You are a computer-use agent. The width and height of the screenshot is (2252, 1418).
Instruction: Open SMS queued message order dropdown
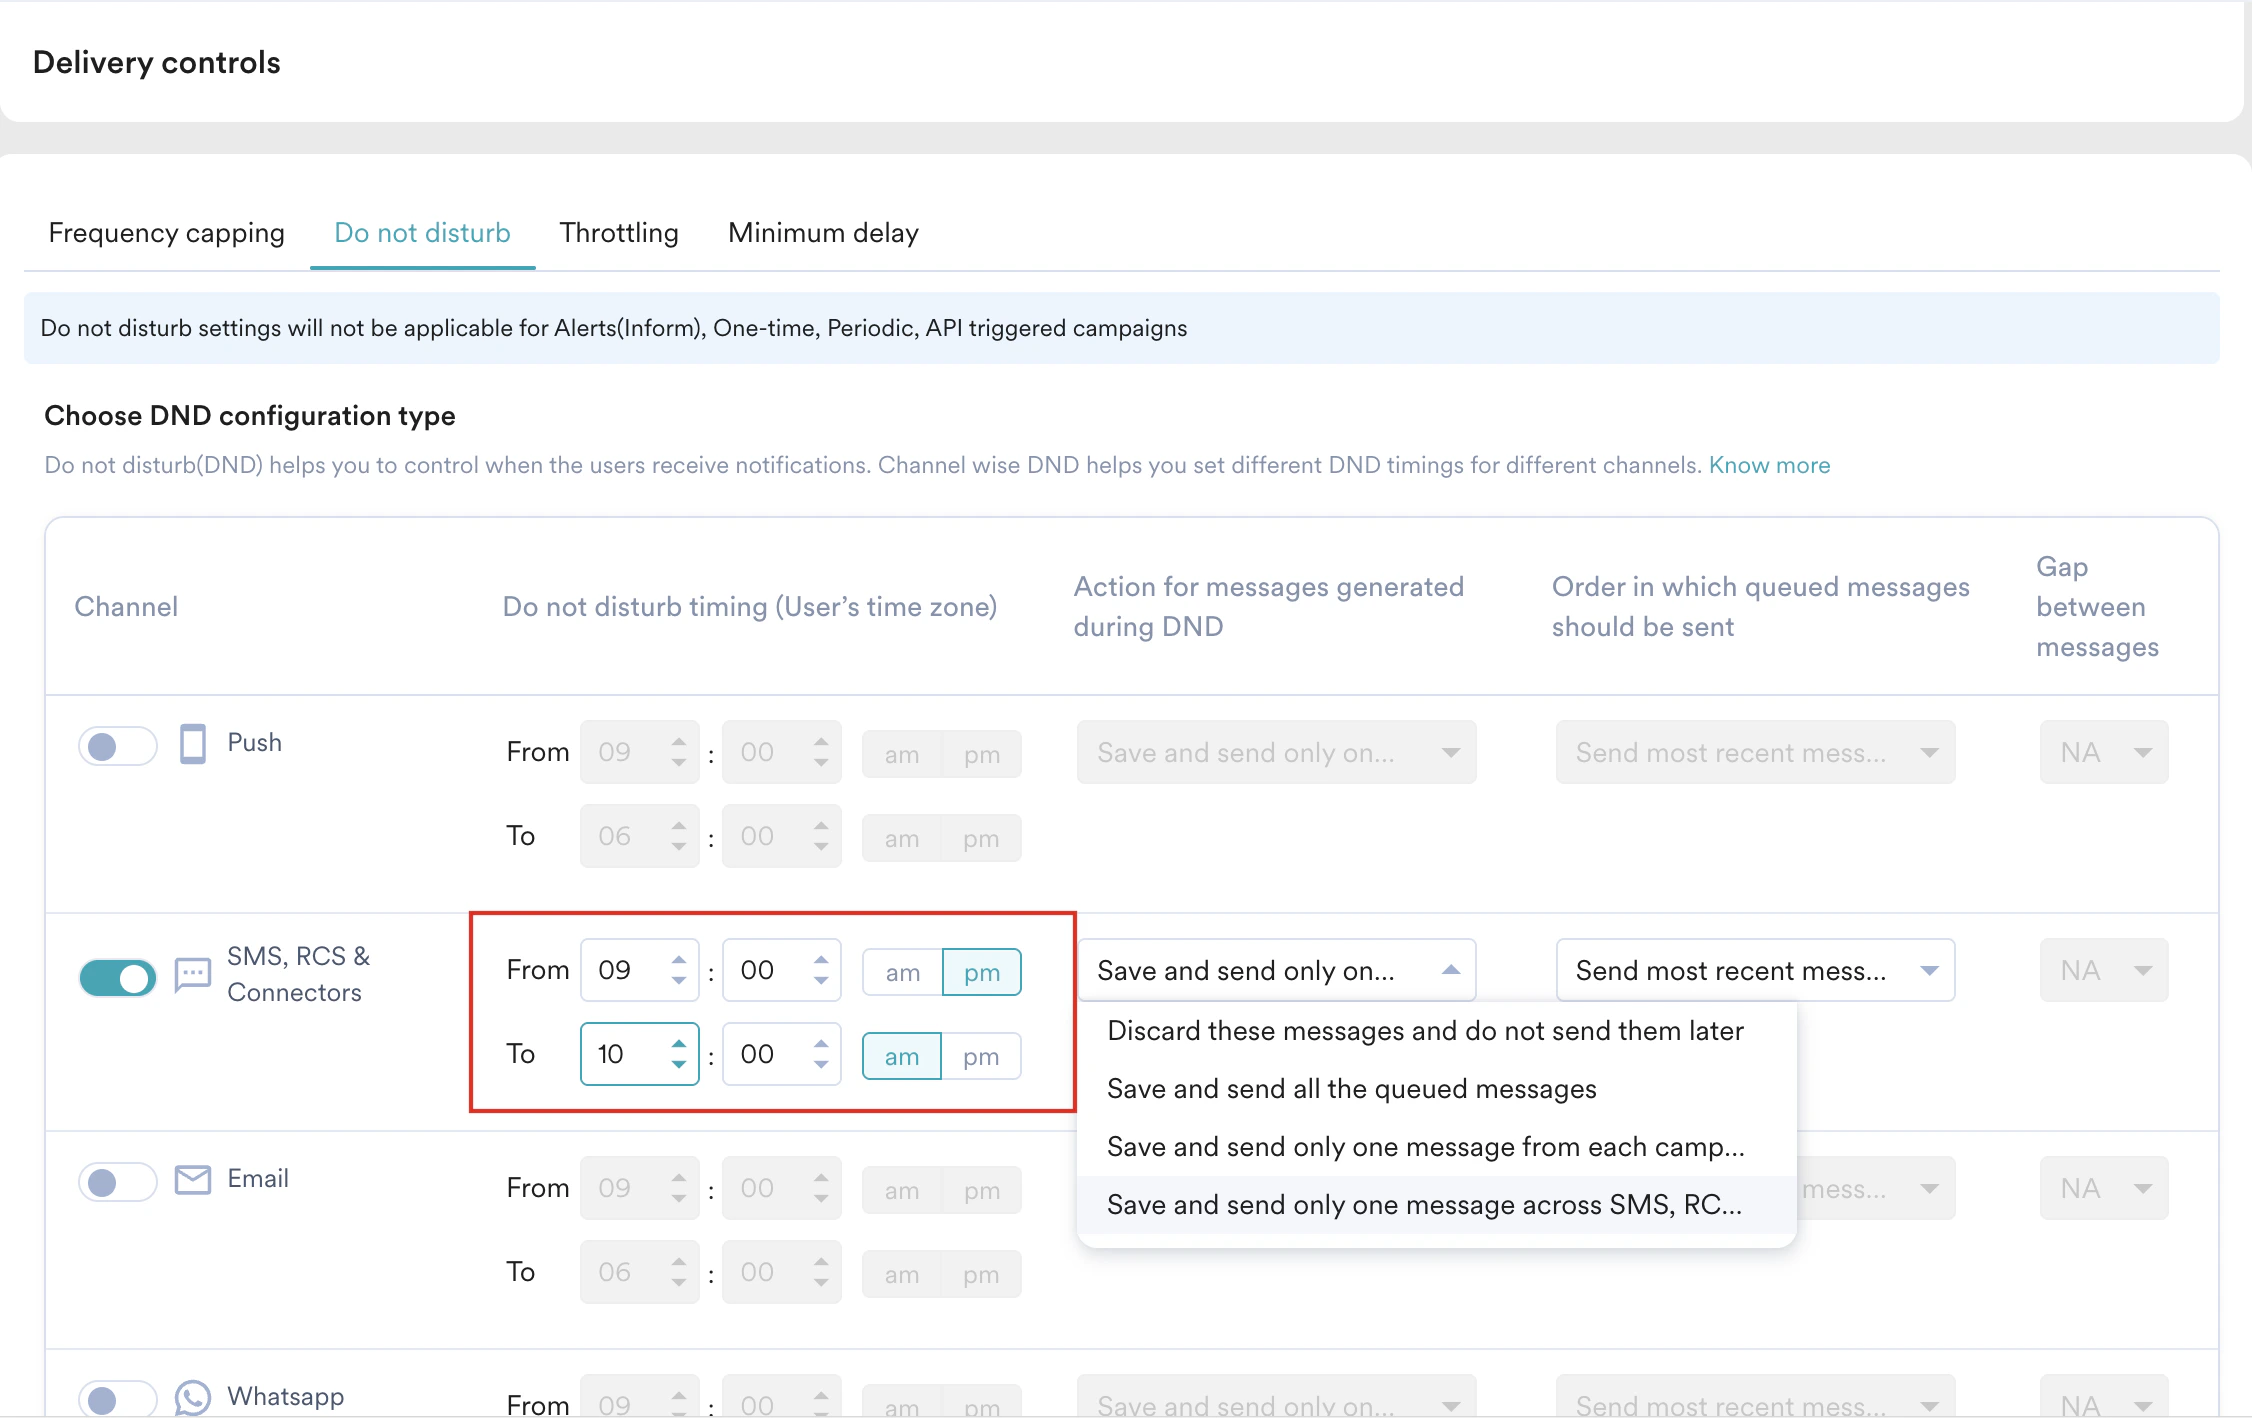(1754, 970)
